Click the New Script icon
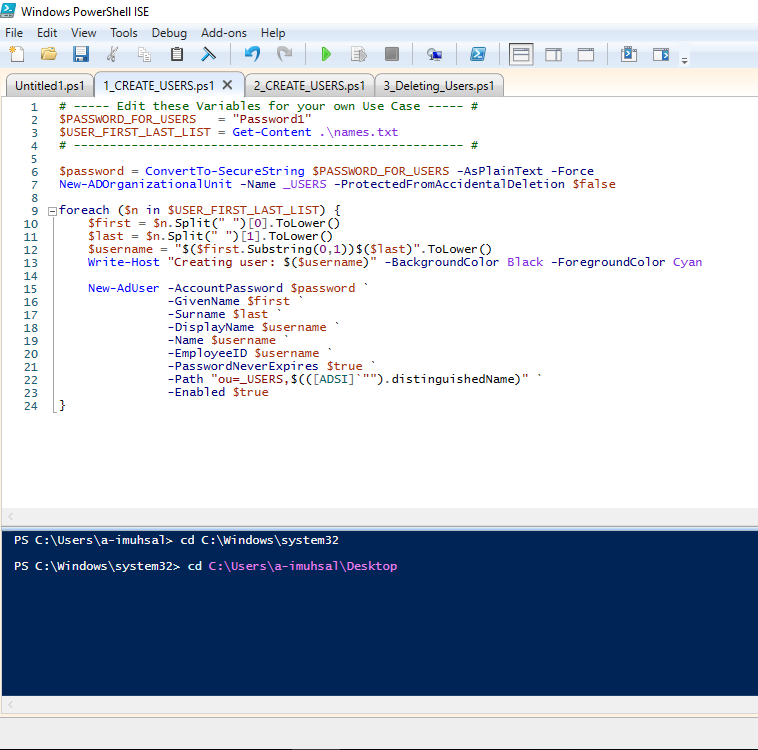Screen dimensions: 758x750 pyautogui.click(x=16, y=54)
